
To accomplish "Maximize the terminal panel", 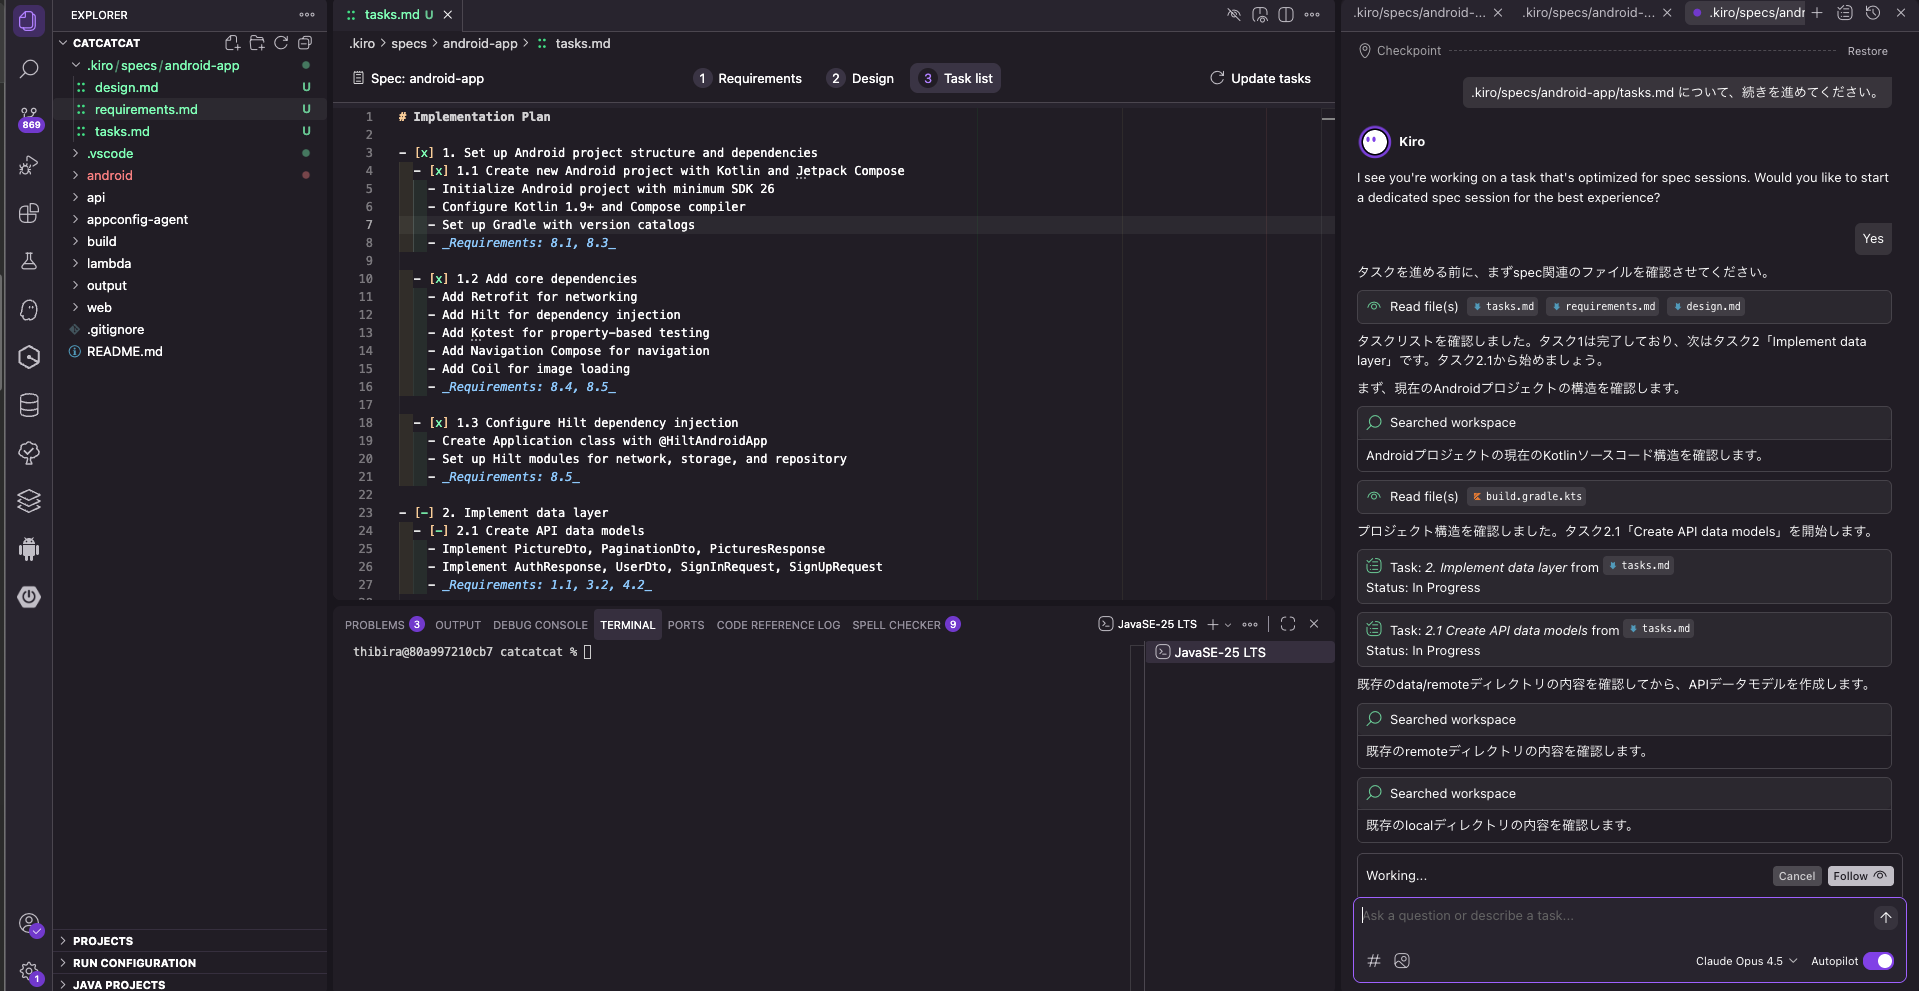I will click(1288, 624).
